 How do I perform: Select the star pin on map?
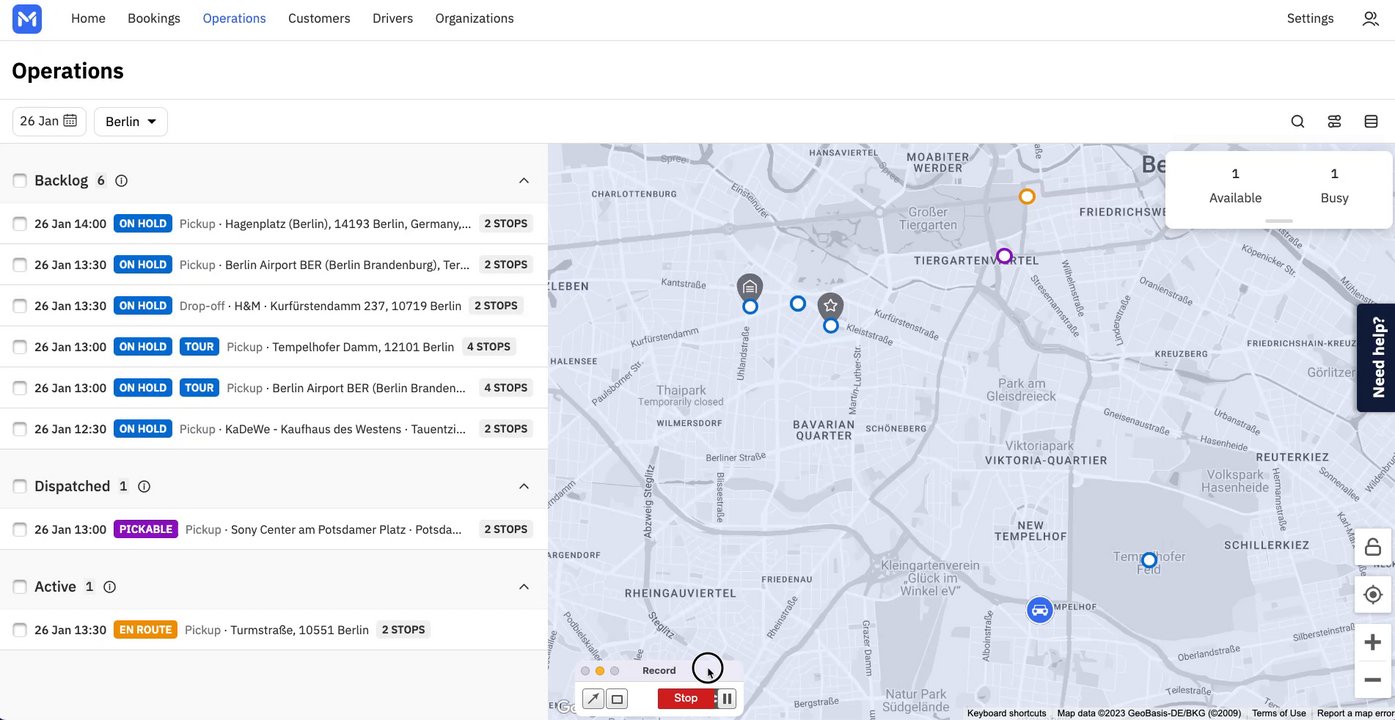[x=830, y=306]
